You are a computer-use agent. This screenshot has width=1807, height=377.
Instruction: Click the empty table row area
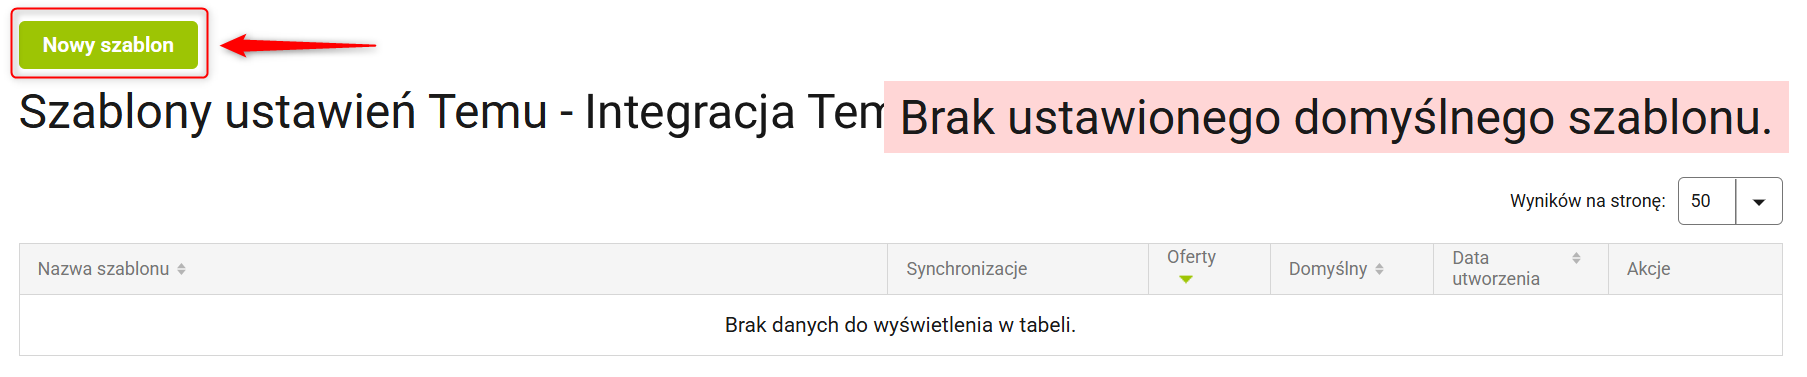click(x=900, y=325)
